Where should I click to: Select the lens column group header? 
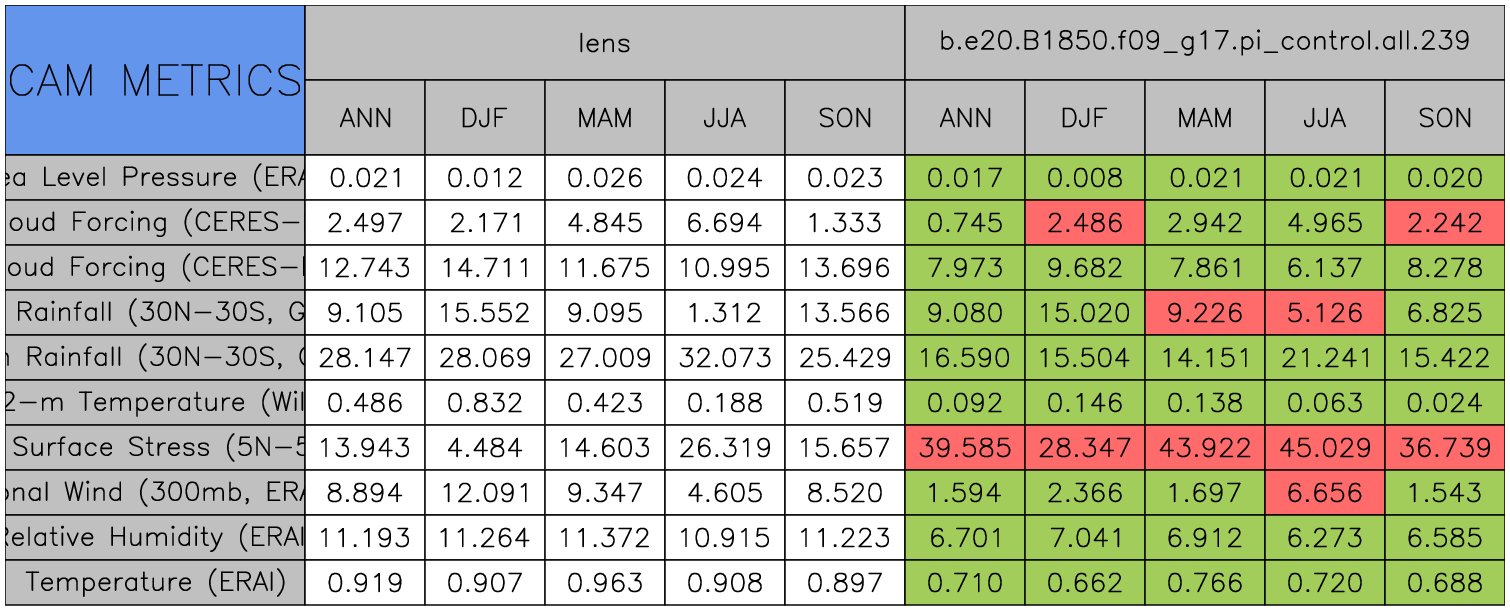(604, 42)
